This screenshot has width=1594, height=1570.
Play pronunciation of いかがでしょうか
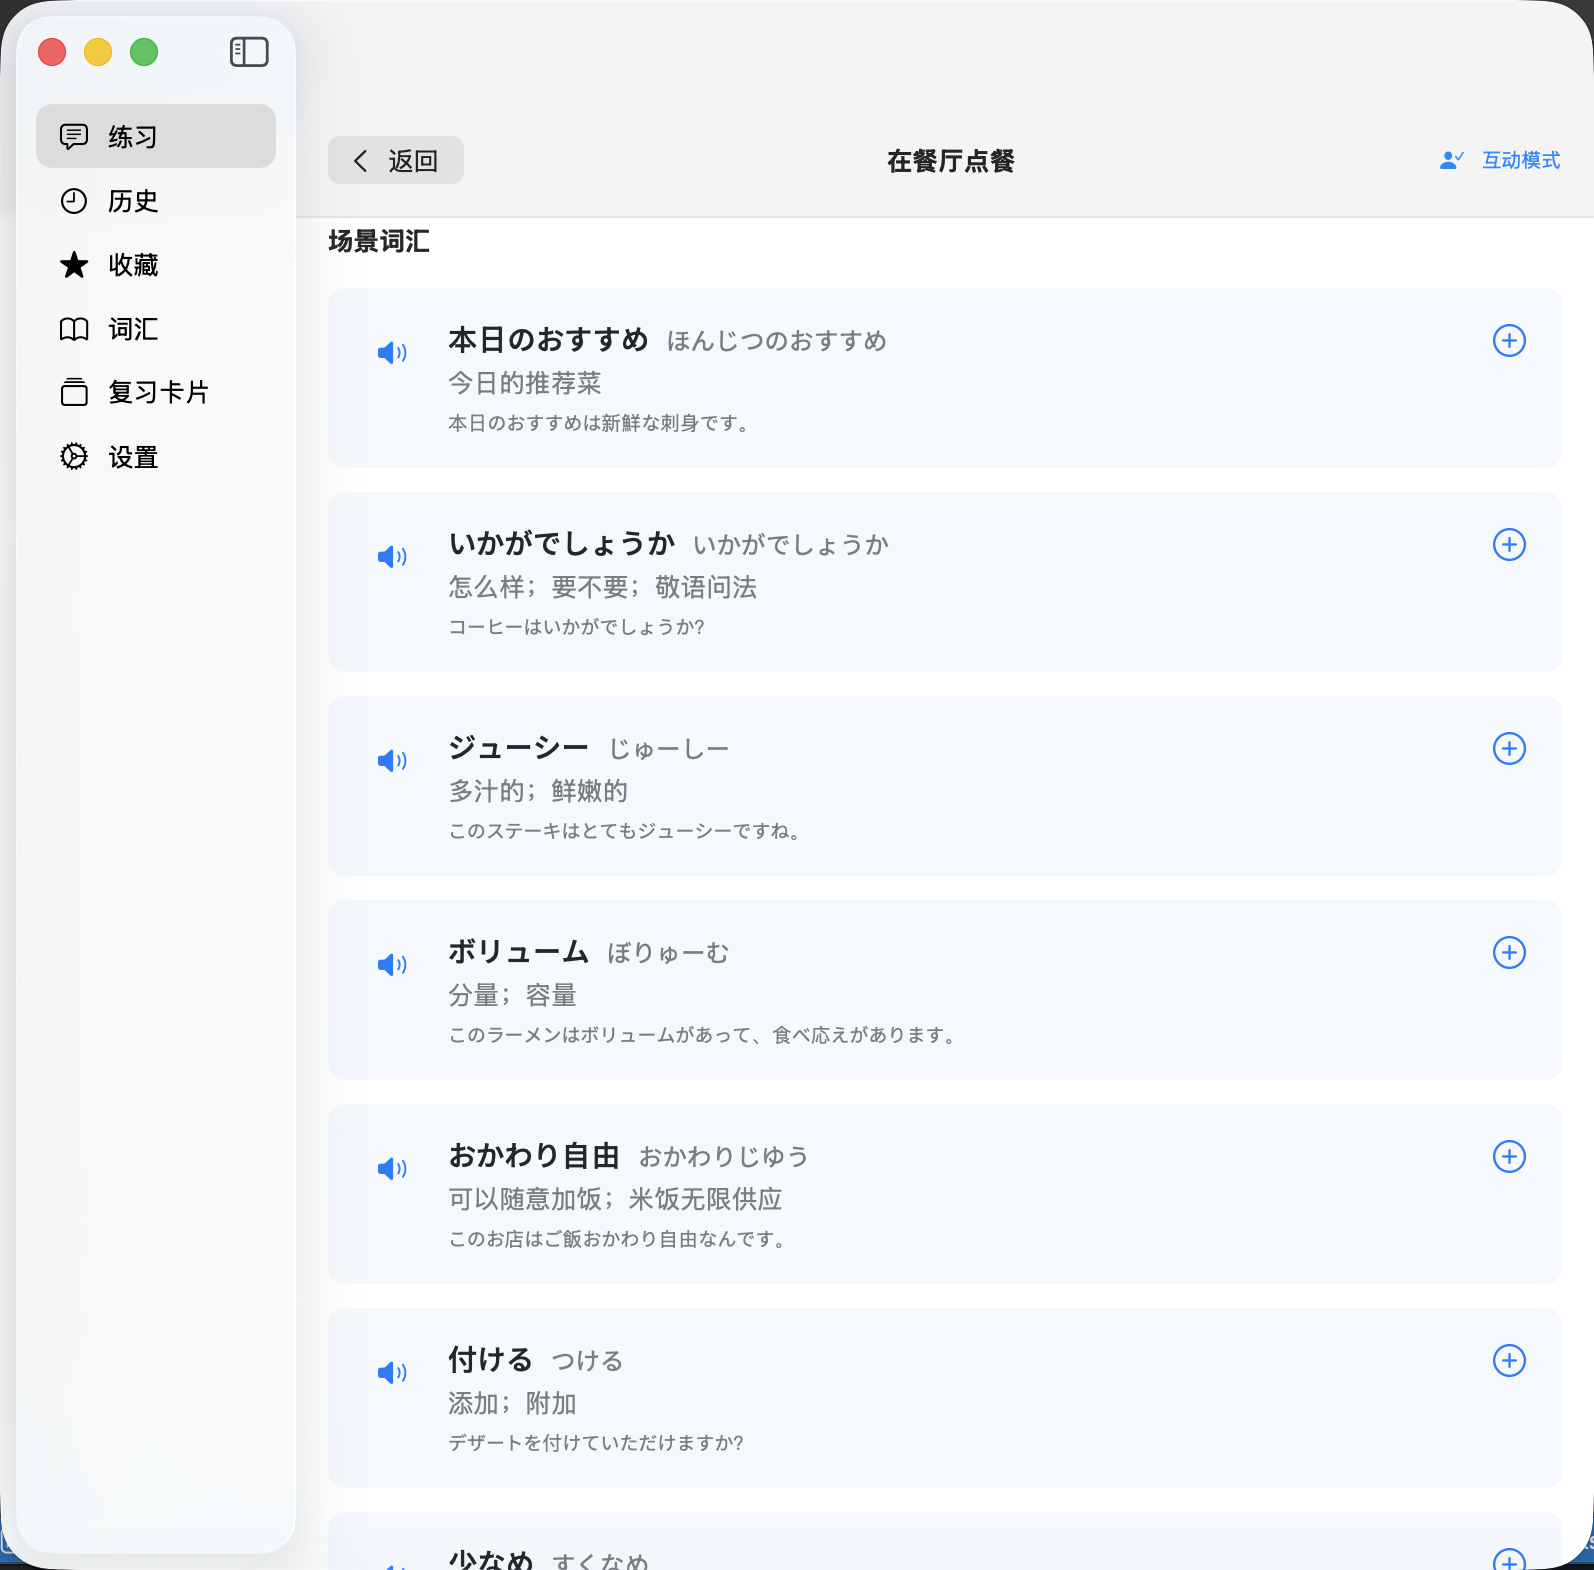(391, 556)
